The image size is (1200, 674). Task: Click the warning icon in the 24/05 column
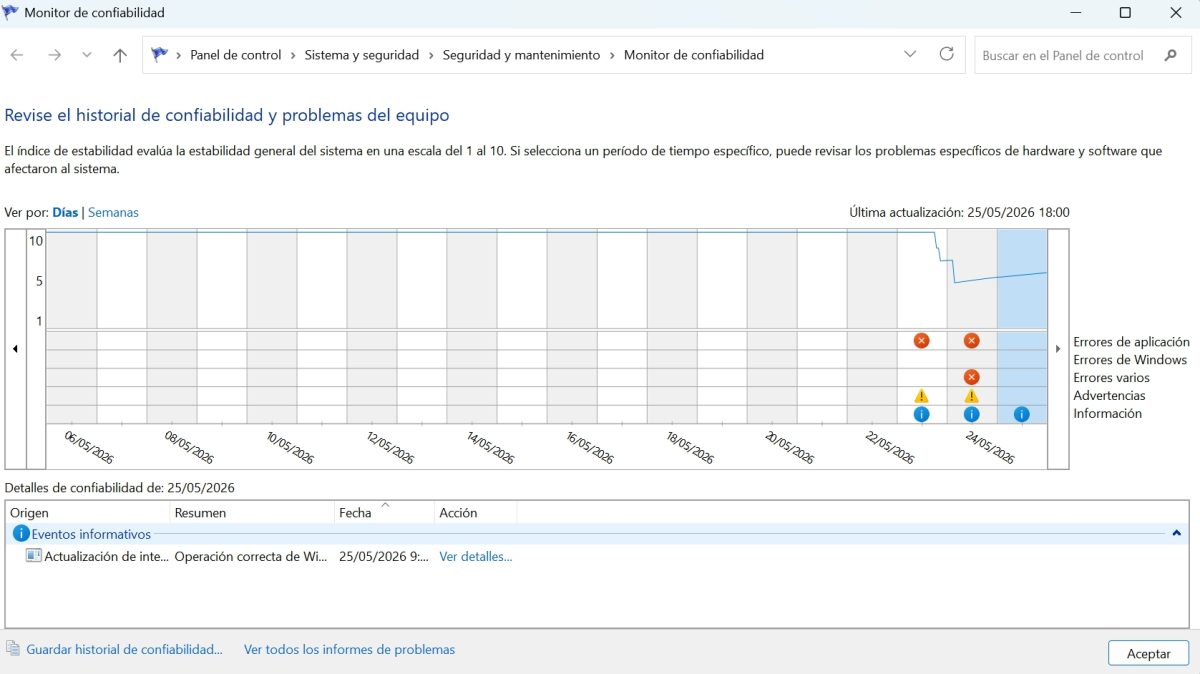click(971, 396)
